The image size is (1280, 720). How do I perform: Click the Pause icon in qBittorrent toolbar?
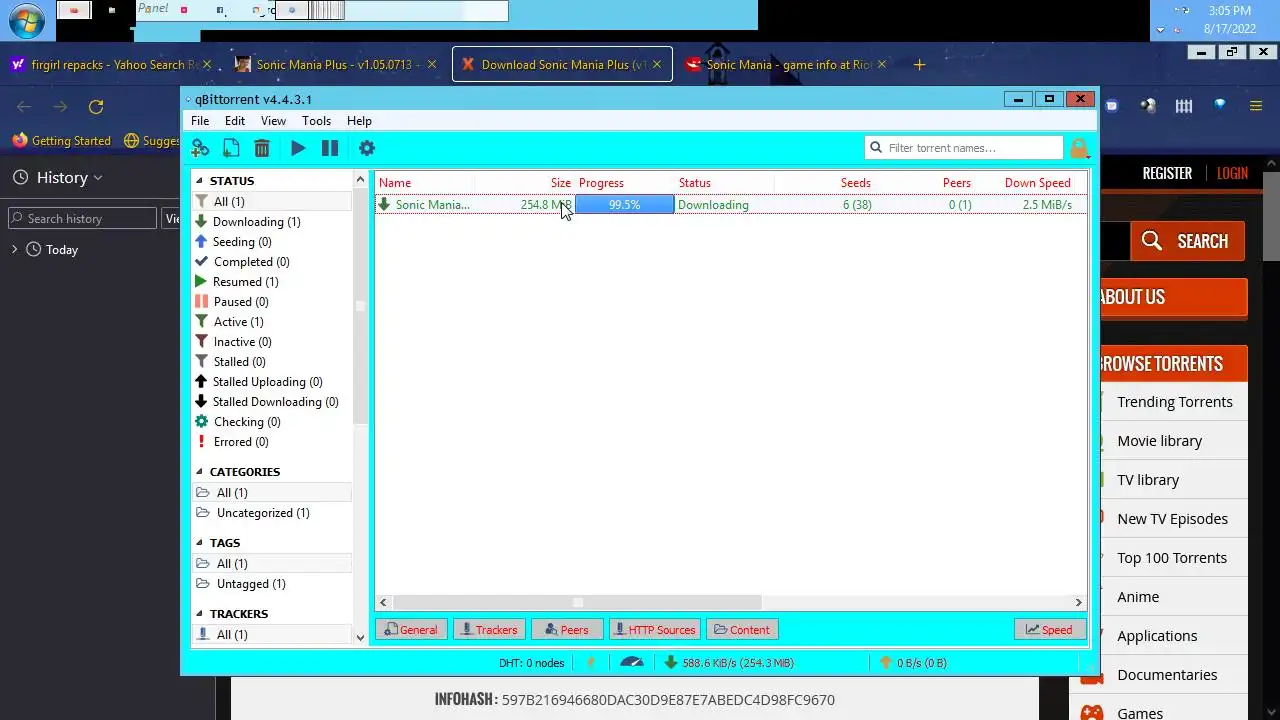click(x=330, y=148)
